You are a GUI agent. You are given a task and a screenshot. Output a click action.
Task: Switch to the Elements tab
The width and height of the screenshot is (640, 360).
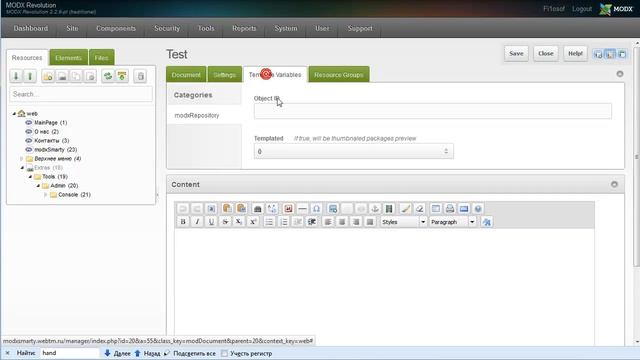69,58
